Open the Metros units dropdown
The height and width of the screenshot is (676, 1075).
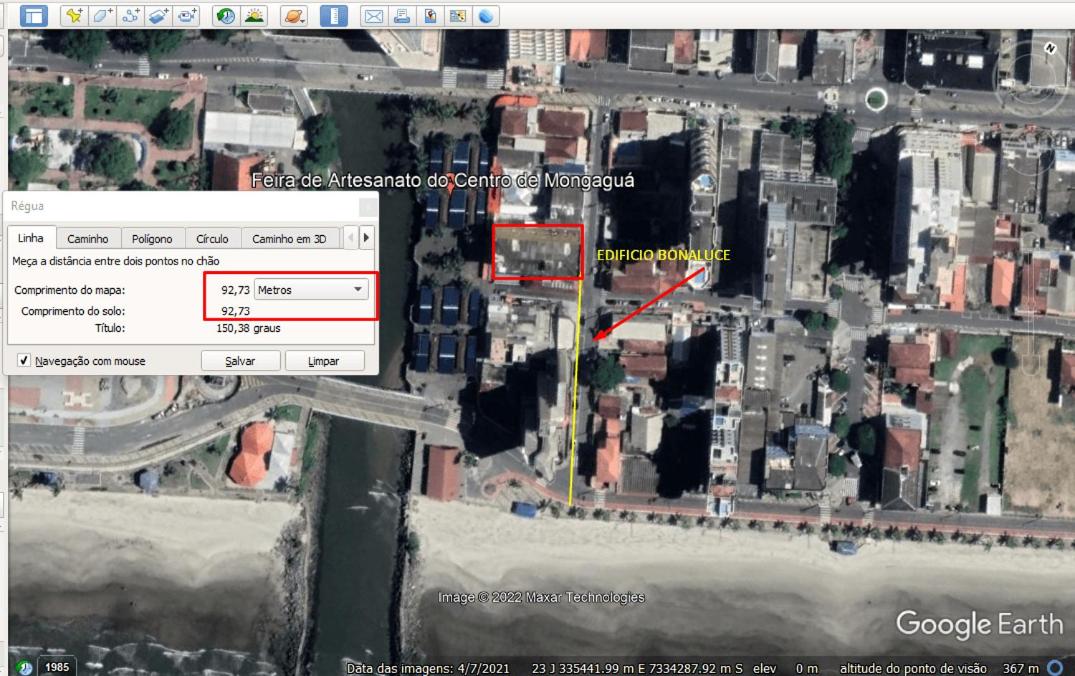[x=311, y=289]
